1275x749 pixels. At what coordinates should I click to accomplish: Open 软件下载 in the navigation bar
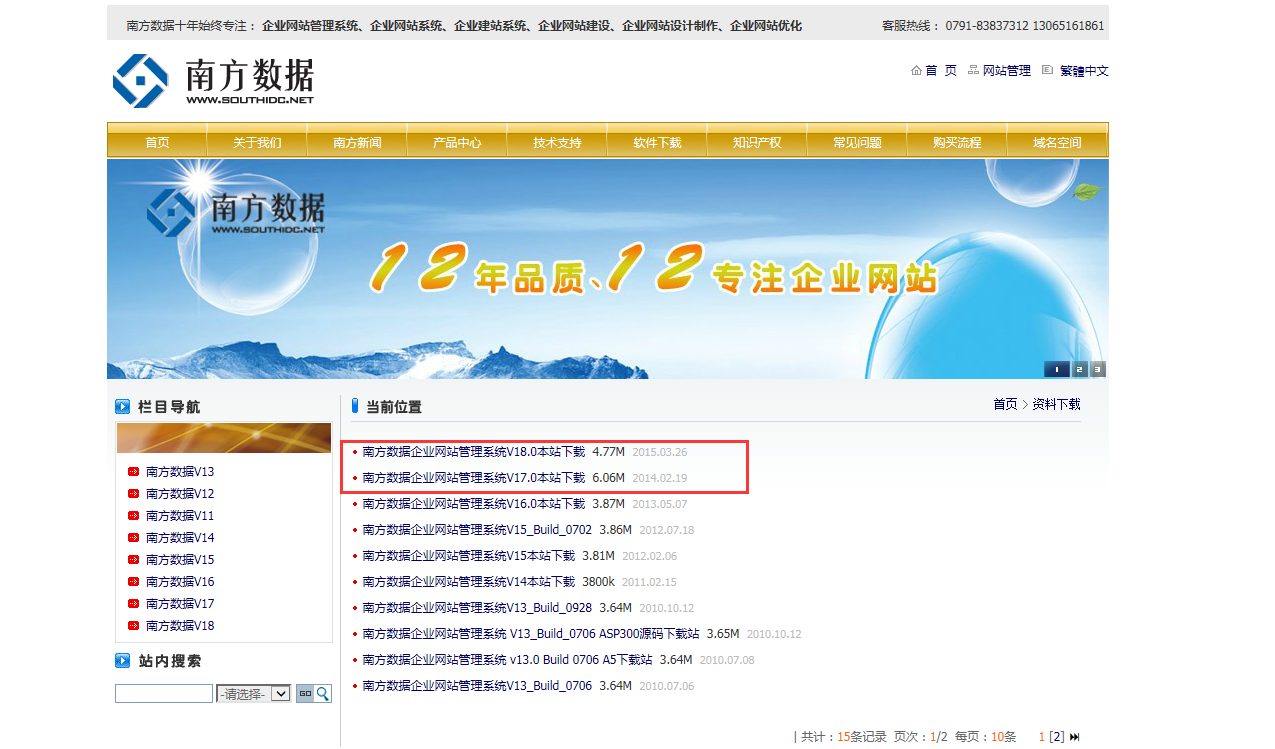coord(657,143)
